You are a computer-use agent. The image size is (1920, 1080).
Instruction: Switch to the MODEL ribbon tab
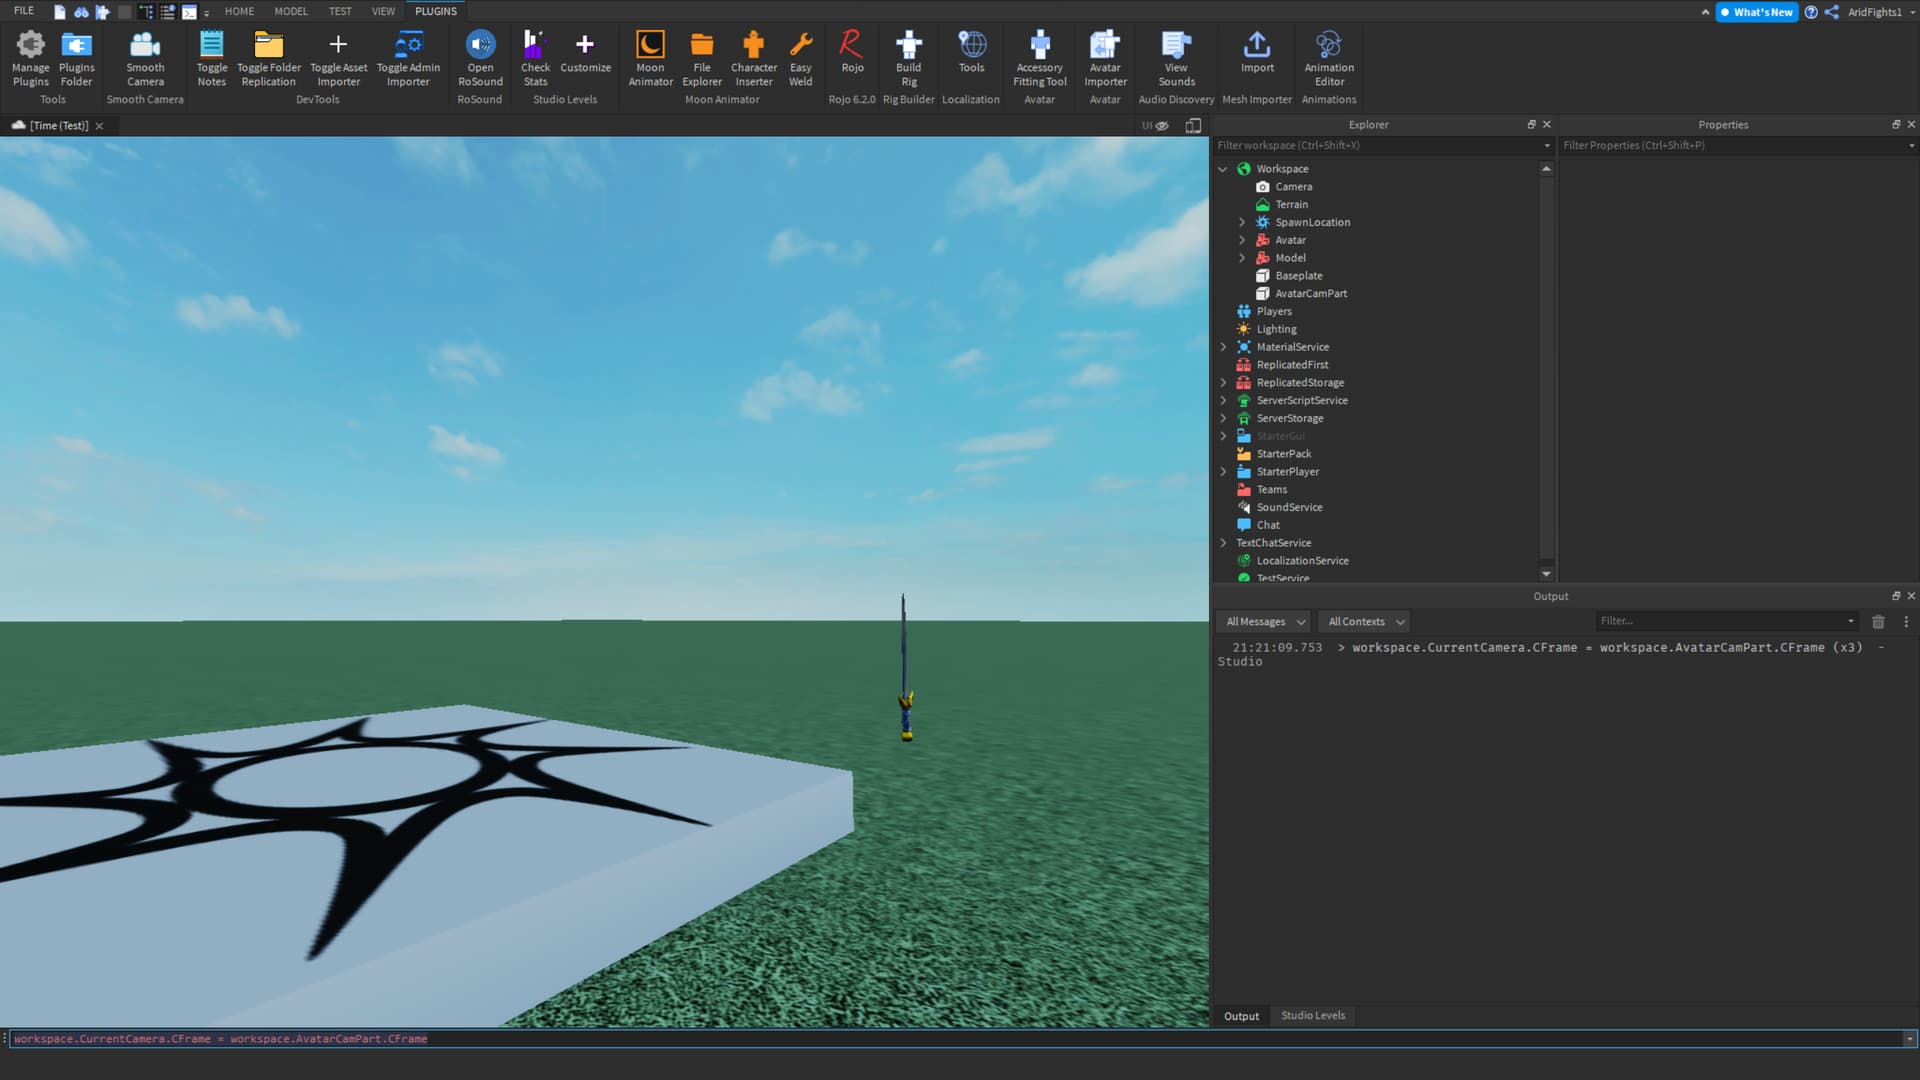[290, 11]
